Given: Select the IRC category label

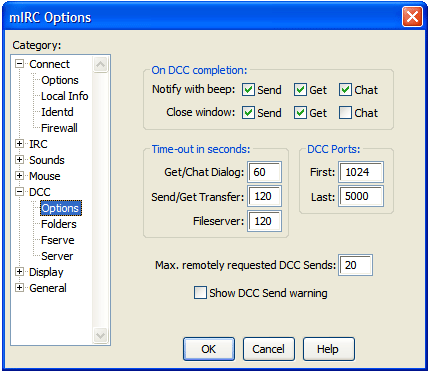Looking at the screenshot, I should (38, 144).
